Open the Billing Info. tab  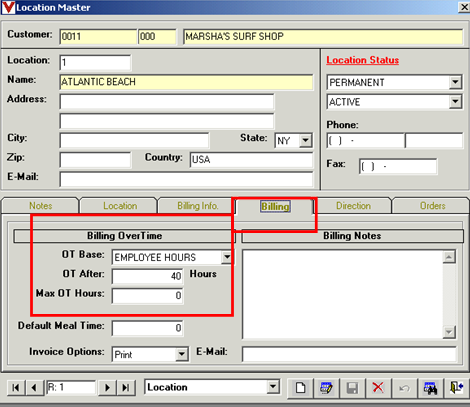(198, 206)
